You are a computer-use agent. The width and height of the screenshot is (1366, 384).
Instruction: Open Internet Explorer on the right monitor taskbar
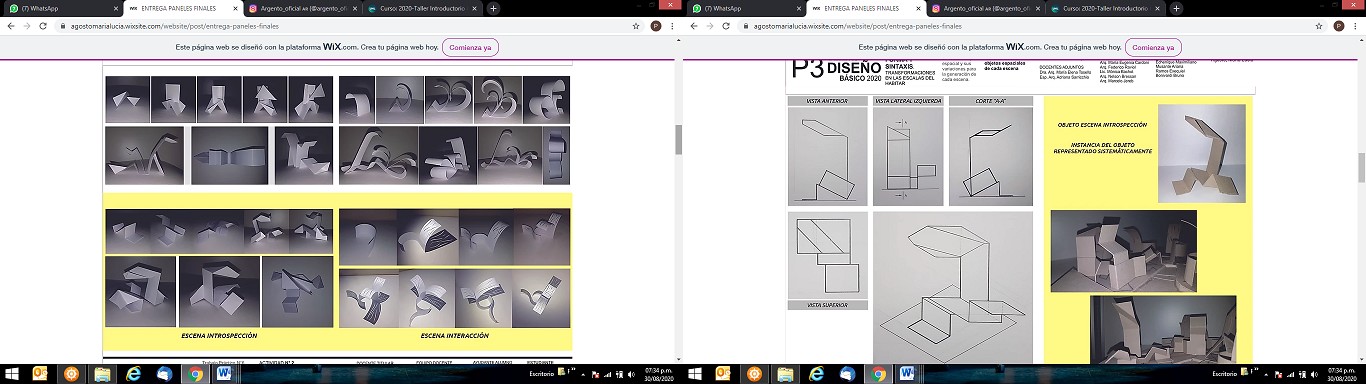click(x=816, y=374)
